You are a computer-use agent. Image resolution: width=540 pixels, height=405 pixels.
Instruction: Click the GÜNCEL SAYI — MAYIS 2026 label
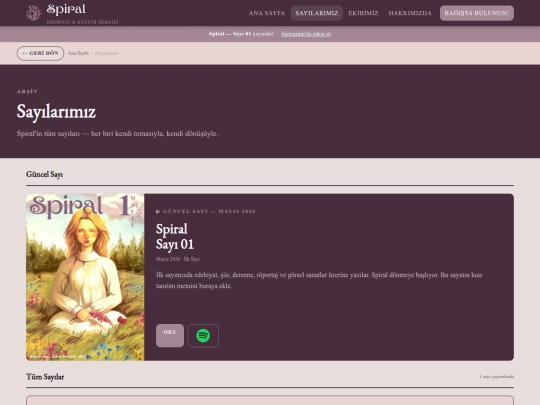206,211
